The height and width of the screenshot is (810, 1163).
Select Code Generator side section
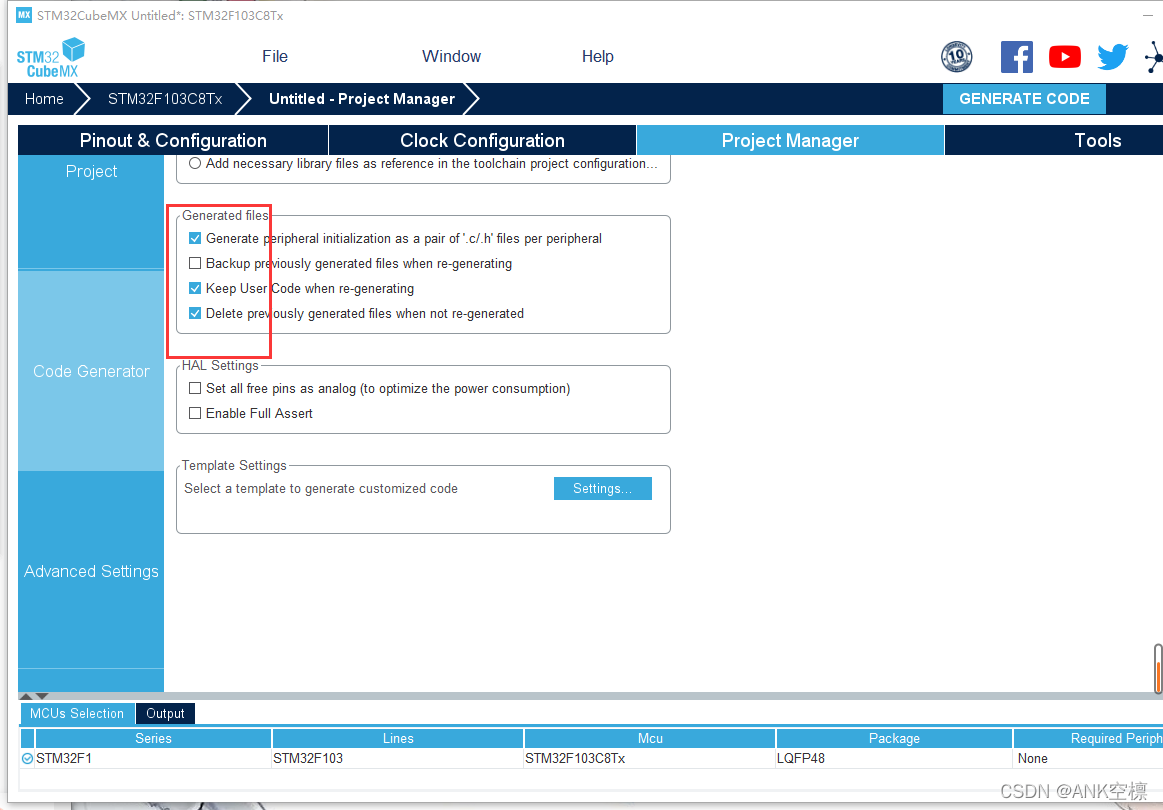point(91,371)
